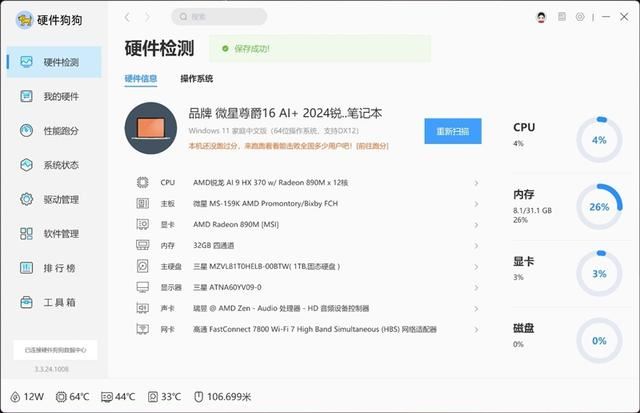Follow the 前往跑分 link
Image resolution: width=640 pixels, height=413 pixels.
pyautogui.click(x=372, y=146)
